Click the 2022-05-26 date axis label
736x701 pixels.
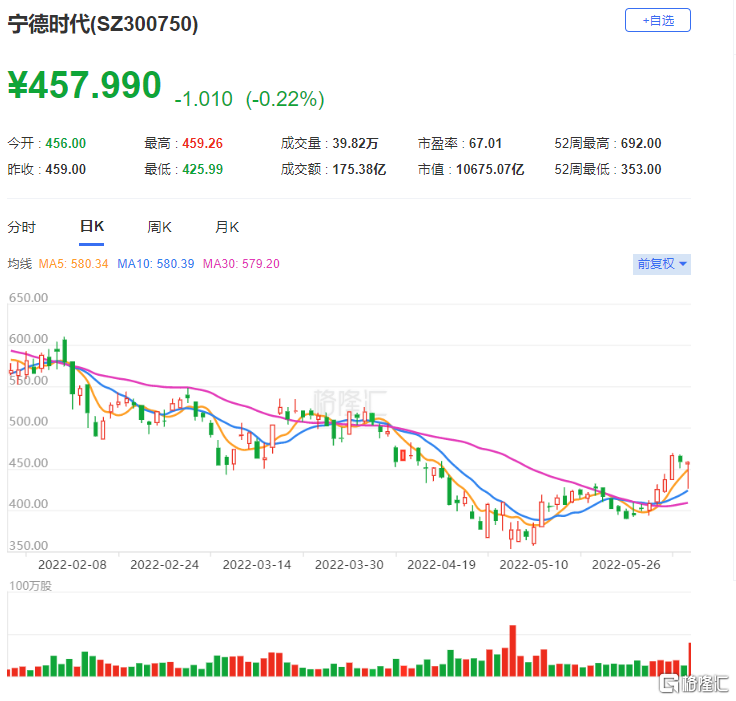coord(626,564)
